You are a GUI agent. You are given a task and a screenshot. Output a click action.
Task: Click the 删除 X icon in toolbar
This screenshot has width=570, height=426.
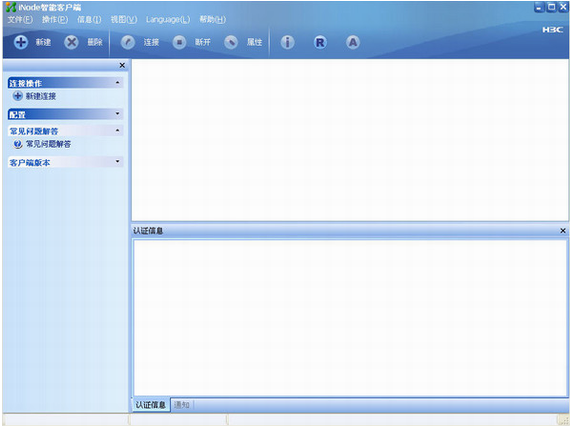pyautogui.click(x=71, y=42)
